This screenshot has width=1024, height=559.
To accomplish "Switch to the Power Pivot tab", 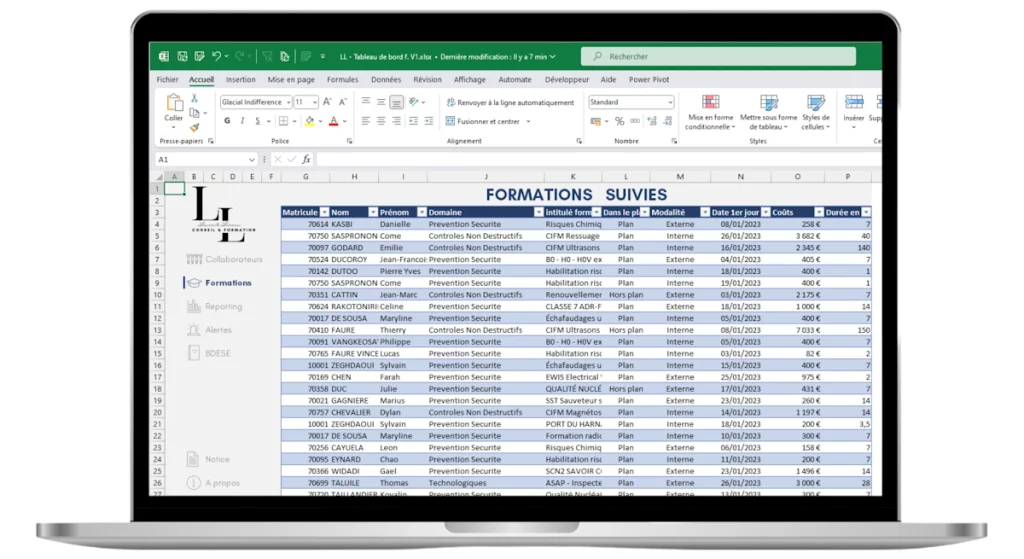I will (x=648, y=80).
